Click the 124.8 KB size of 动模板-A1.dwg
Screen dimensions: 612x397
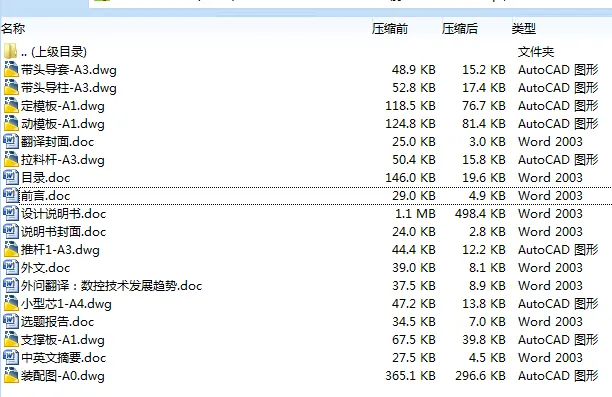[x=410, y=124]
